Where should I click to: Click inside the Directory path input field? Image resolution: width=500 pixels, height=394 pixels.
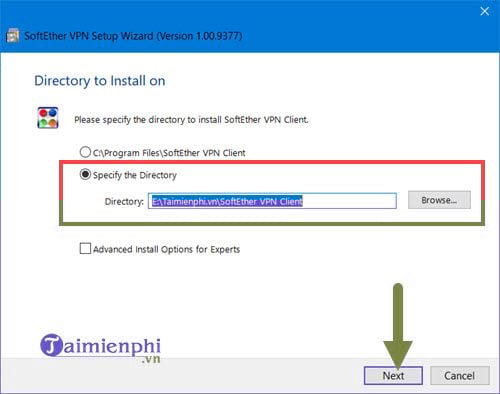point(272,201)
